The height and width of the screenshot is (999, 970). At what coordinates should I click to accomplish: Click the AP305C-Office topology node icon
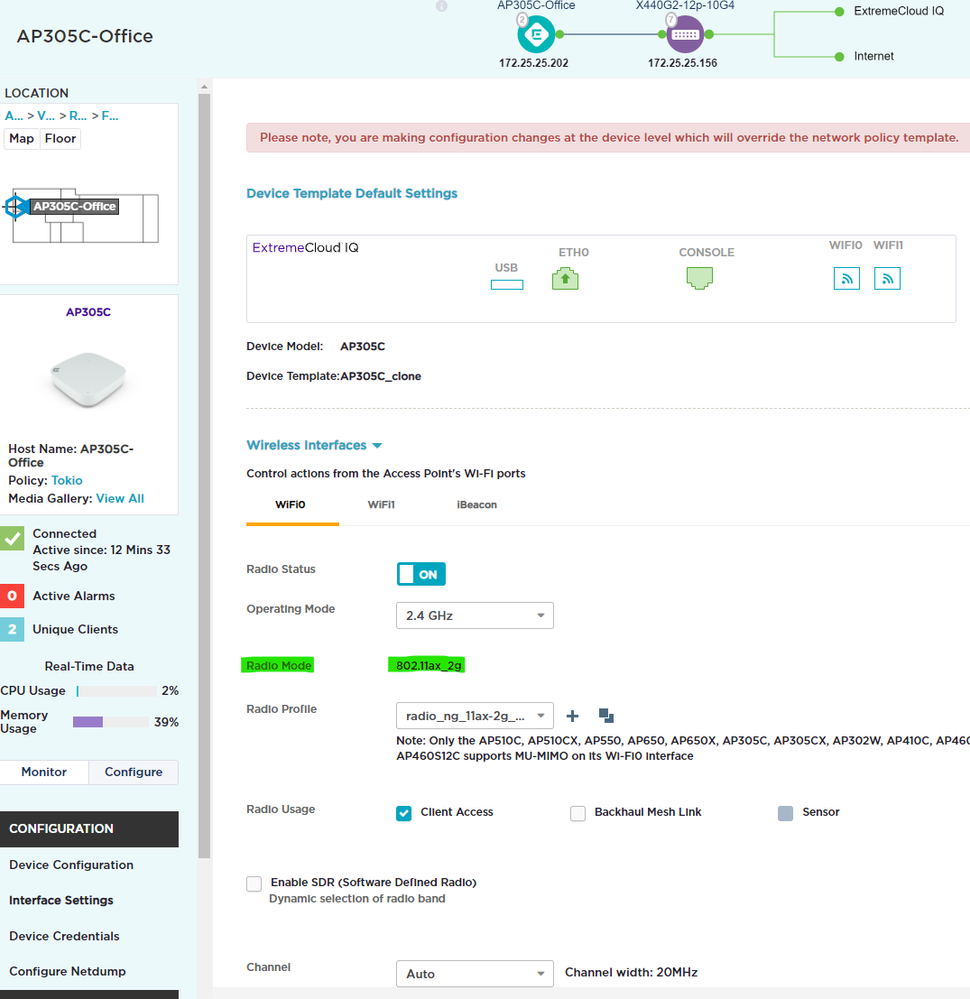(x=535, y=34)
